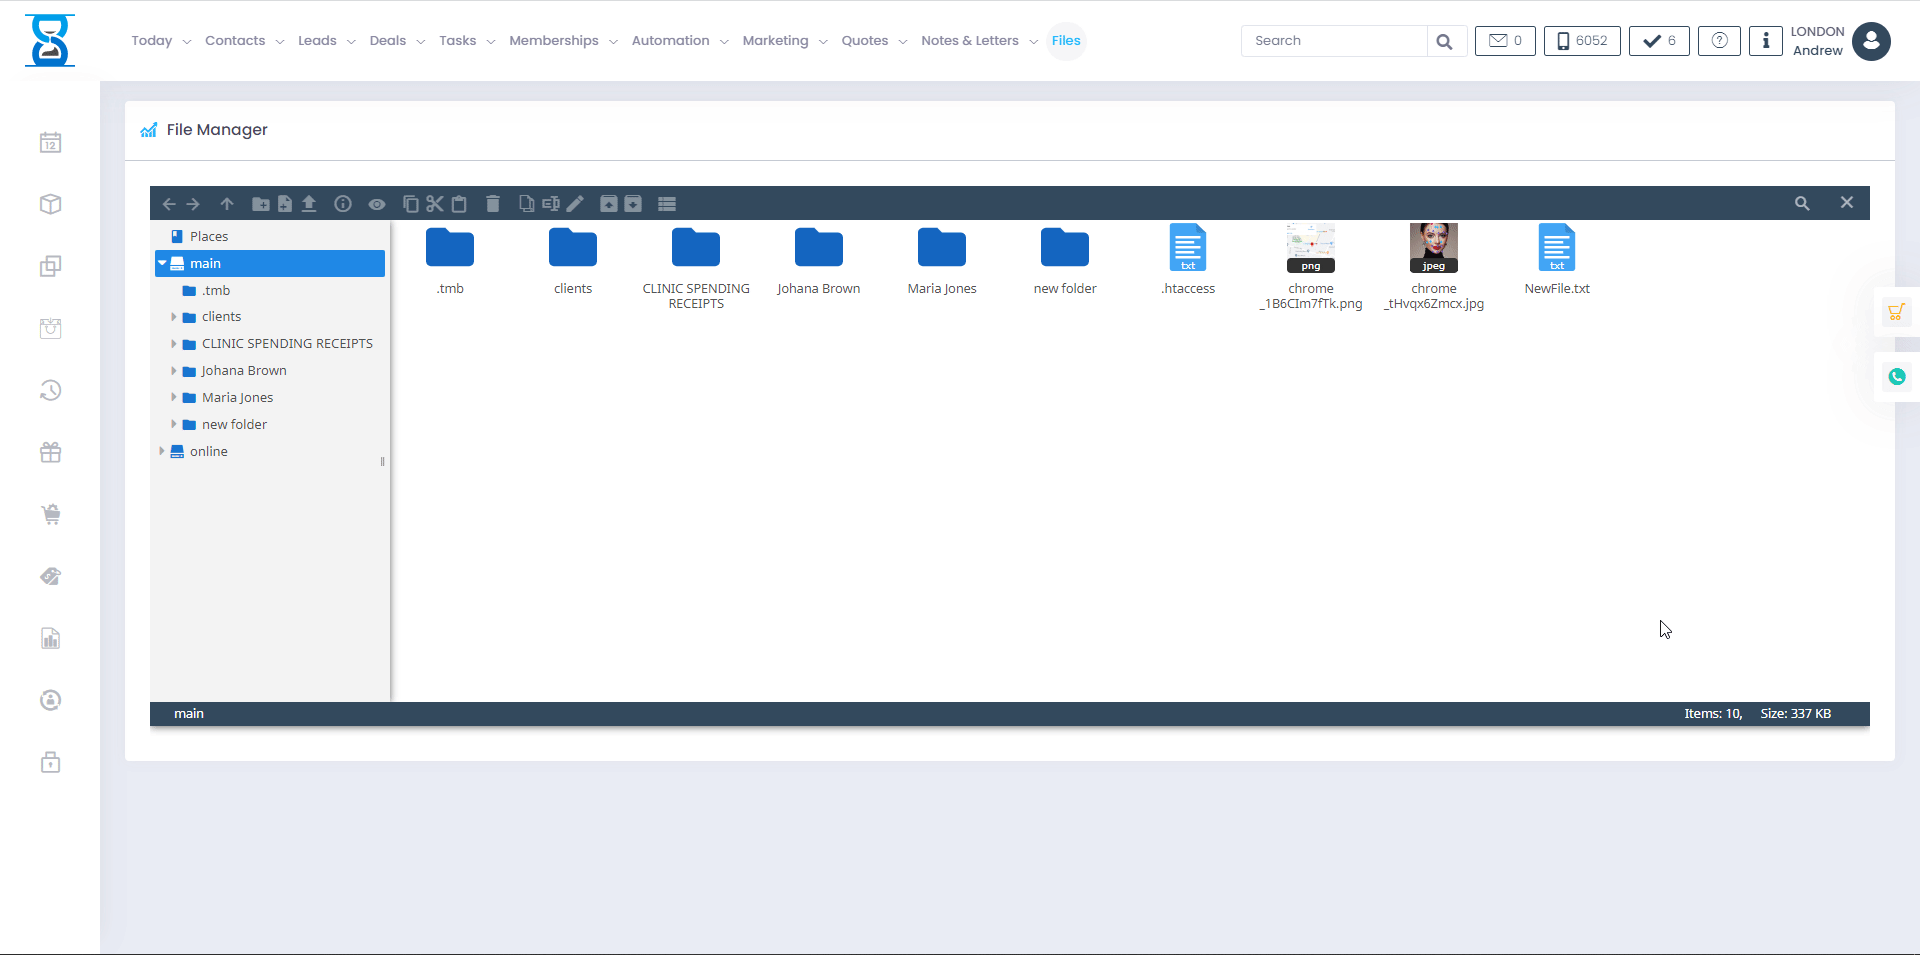
Task: Expand the online drive node
Action: (162, 451)
